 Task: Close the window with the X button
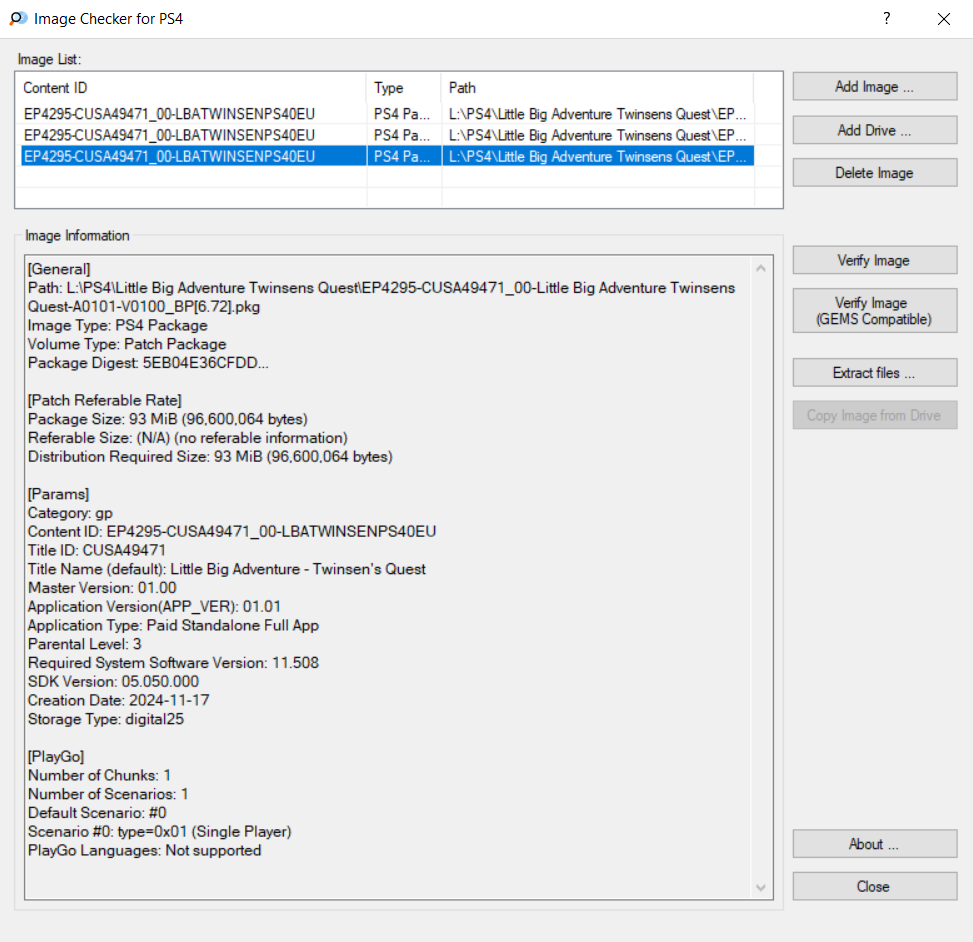(x=944, y=19)
